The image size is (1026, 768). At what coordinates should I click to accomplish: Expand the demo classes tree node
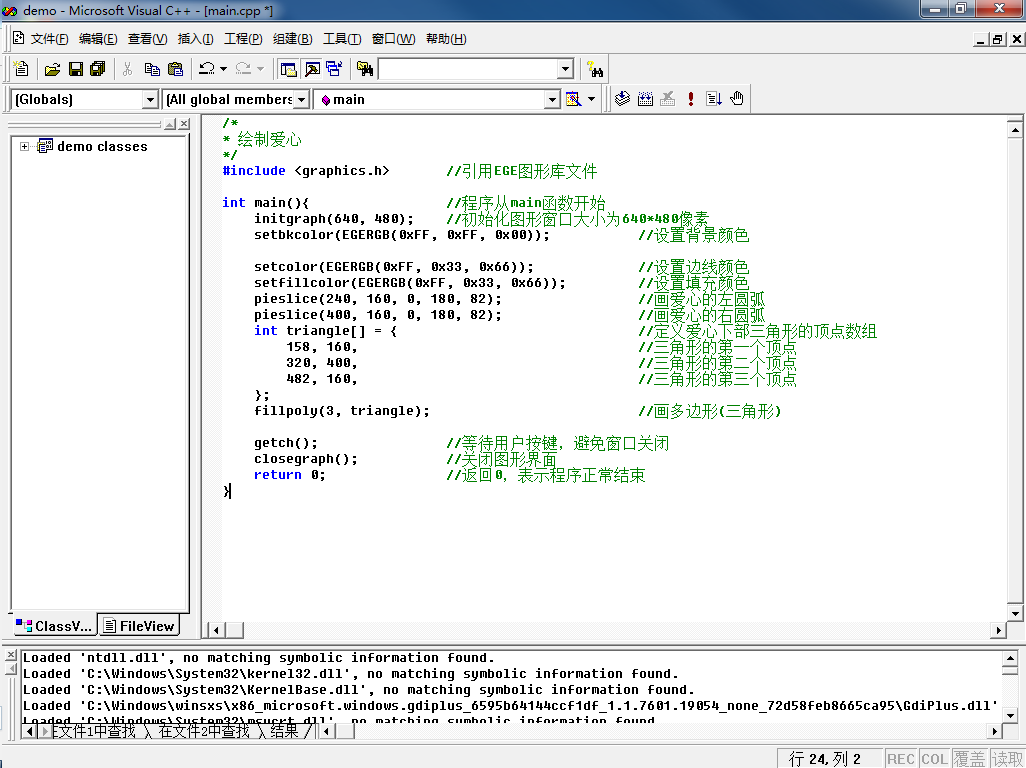[24, 147]
